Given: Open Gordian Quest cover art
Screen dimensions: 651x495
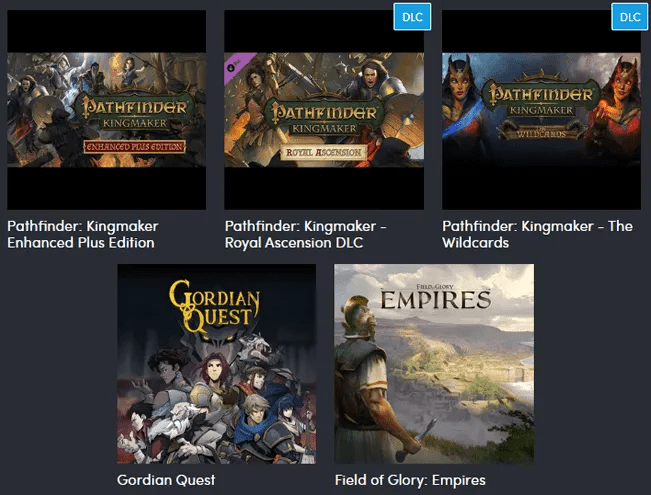Looking at the screenshot, I should pos(216,364).
